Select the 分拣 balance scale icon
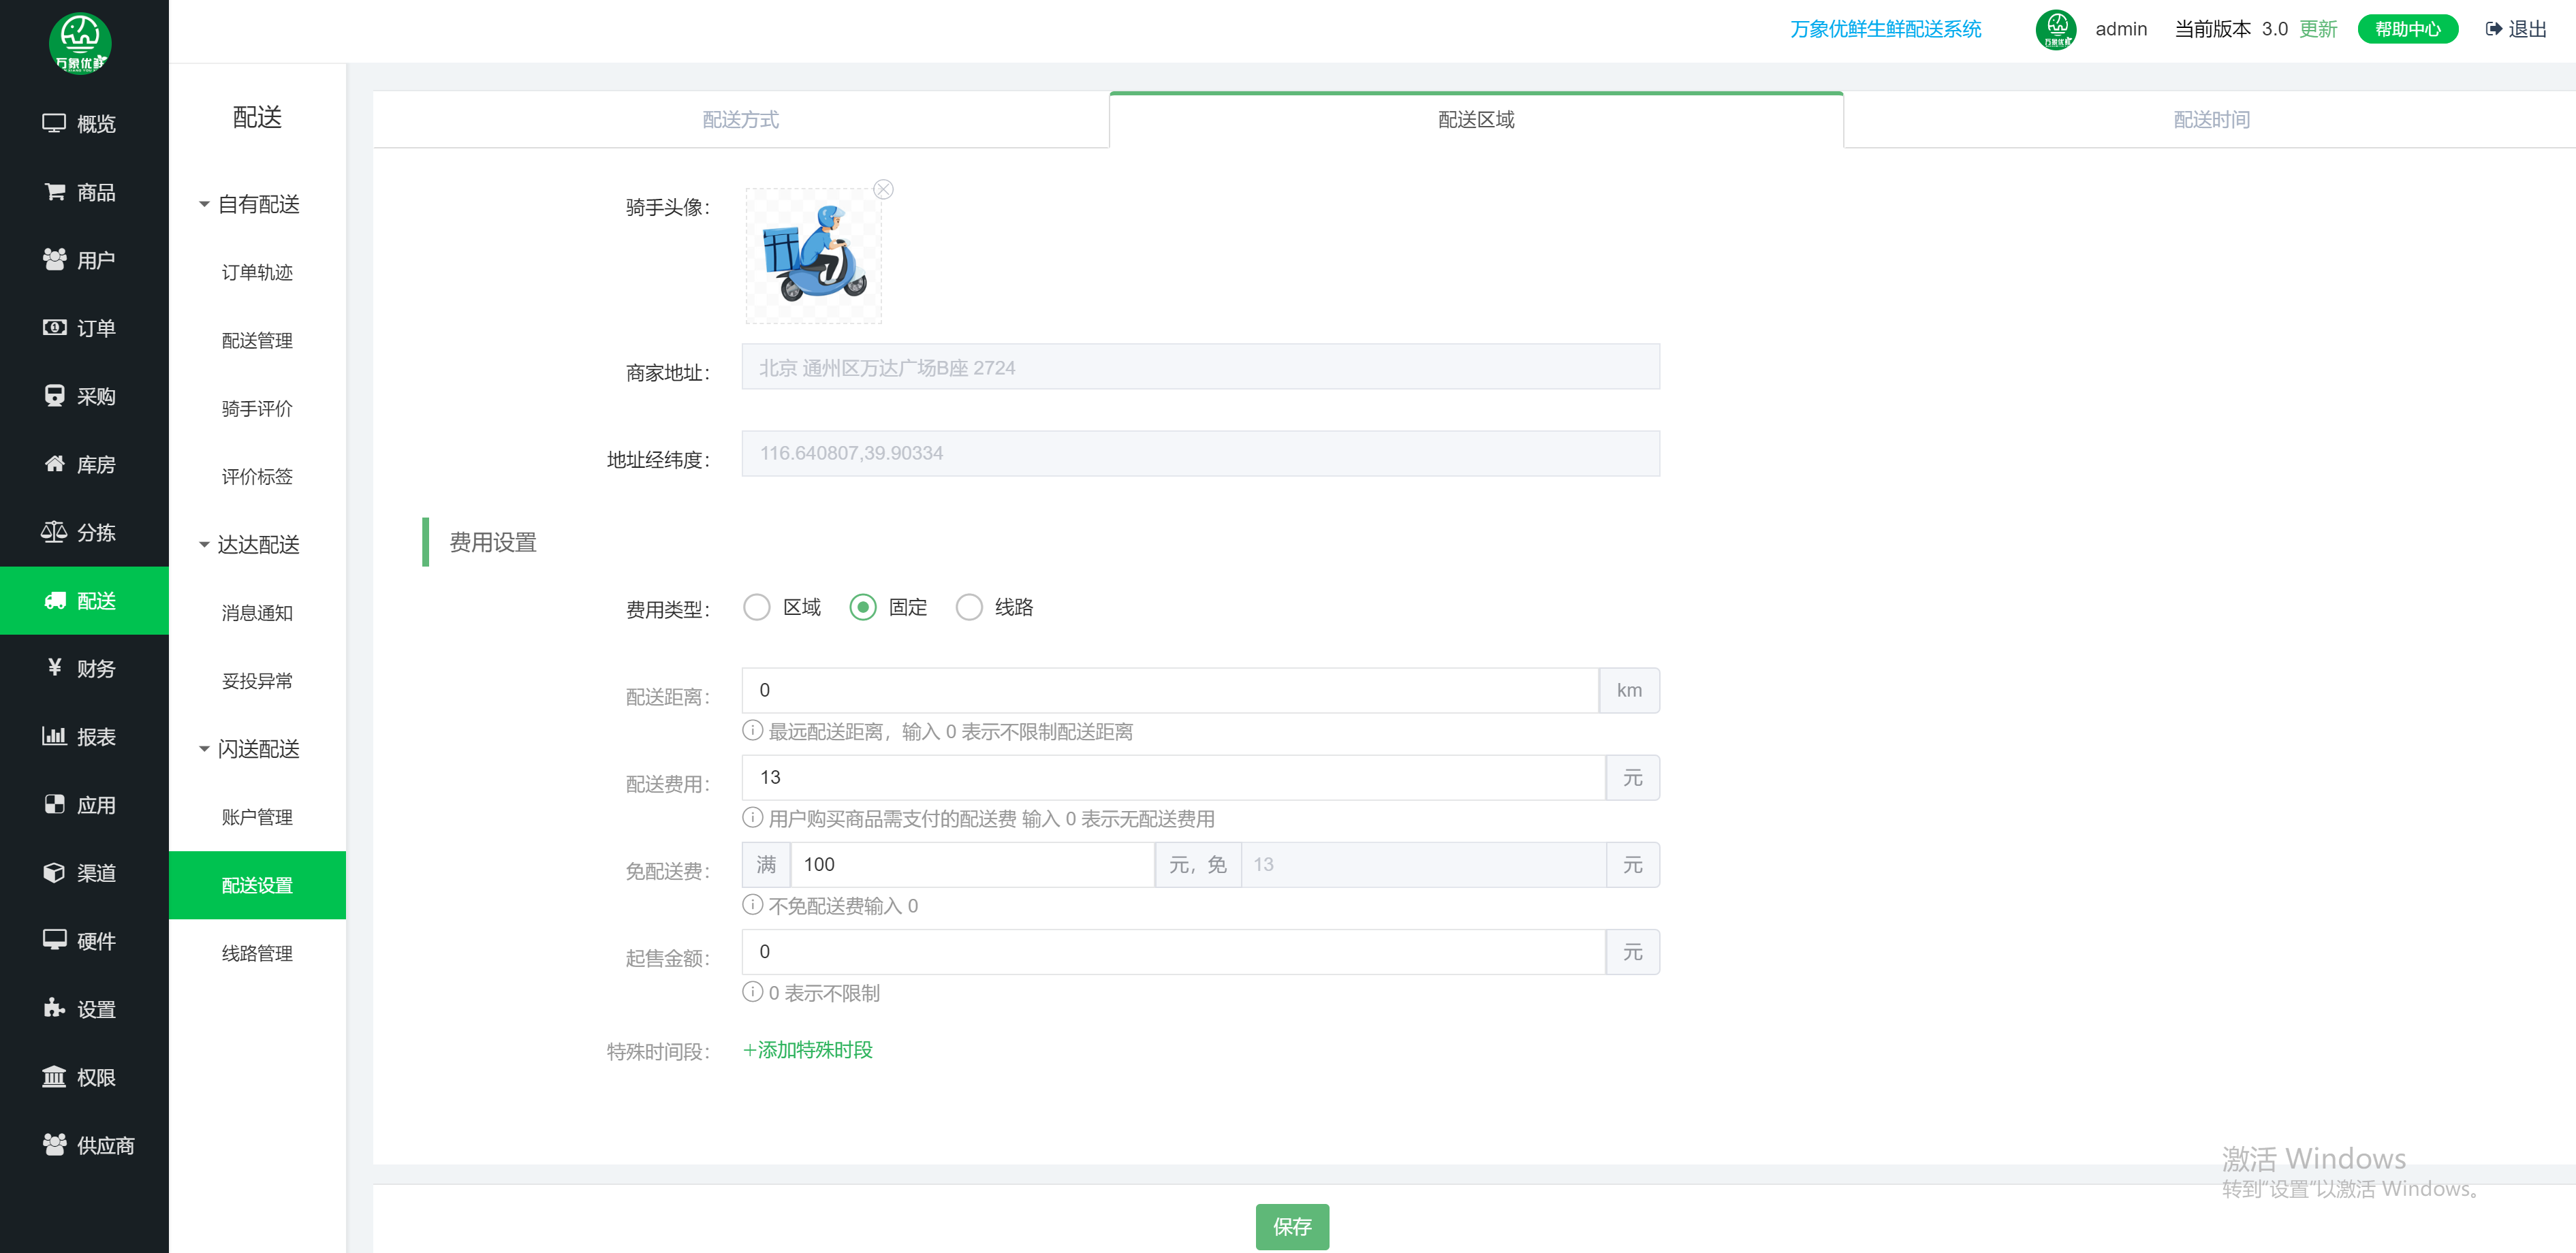 (54, 532)
